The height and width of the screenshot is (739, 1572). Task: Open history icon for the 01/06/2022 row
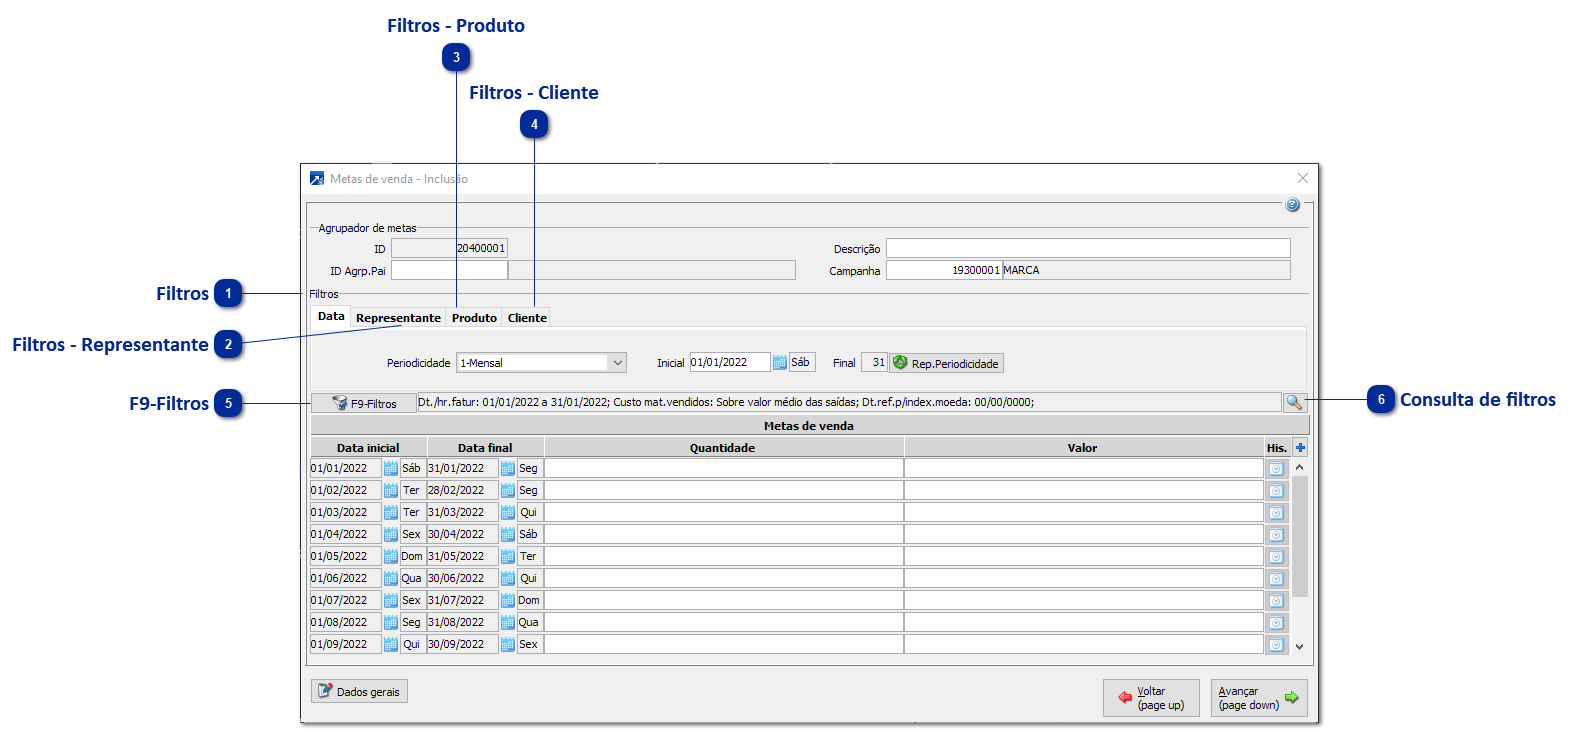[x=1276, y=578]
